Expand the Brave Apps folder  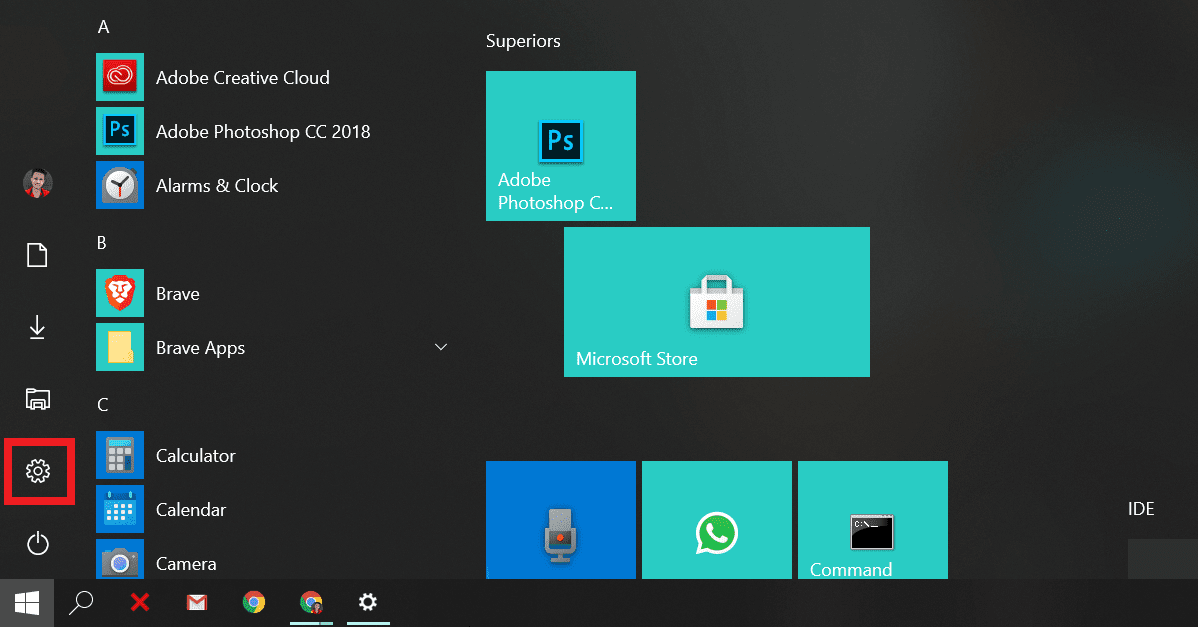point(440,346)
